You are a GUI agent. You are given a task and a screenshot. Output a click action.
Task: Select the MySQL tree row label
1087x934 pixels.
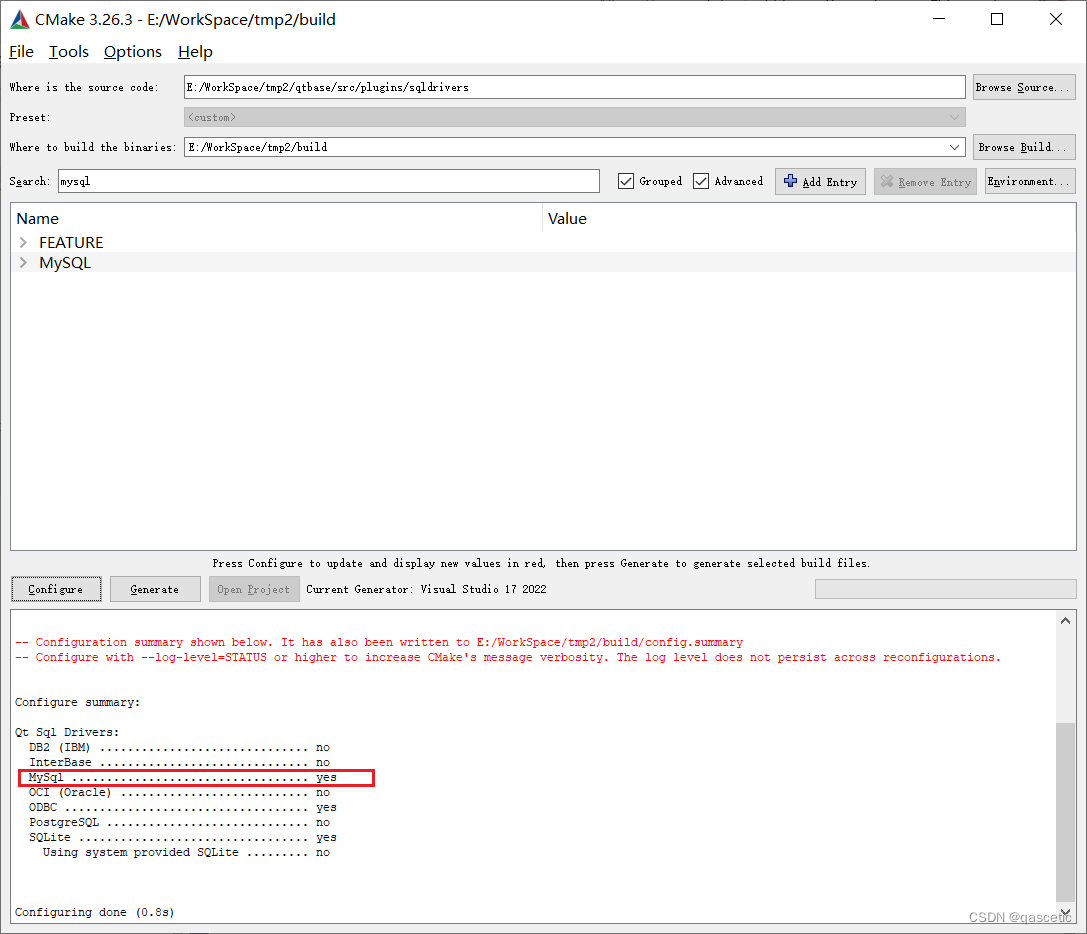coord(64,263)
